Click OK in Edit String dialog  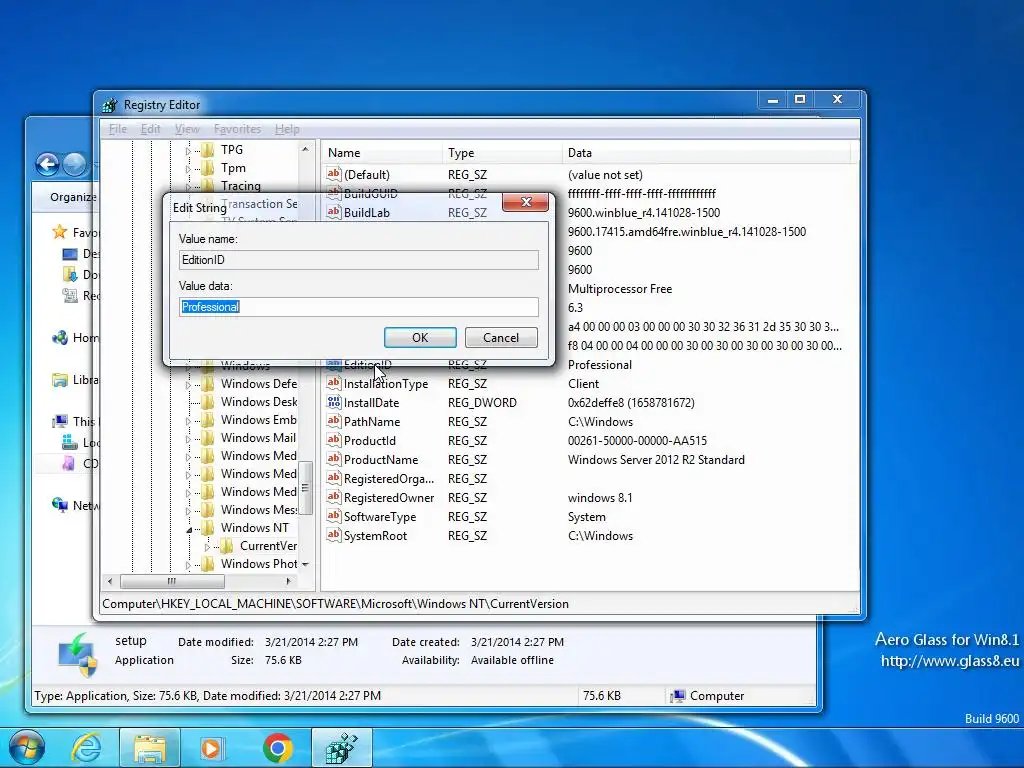tap(420, 338)
